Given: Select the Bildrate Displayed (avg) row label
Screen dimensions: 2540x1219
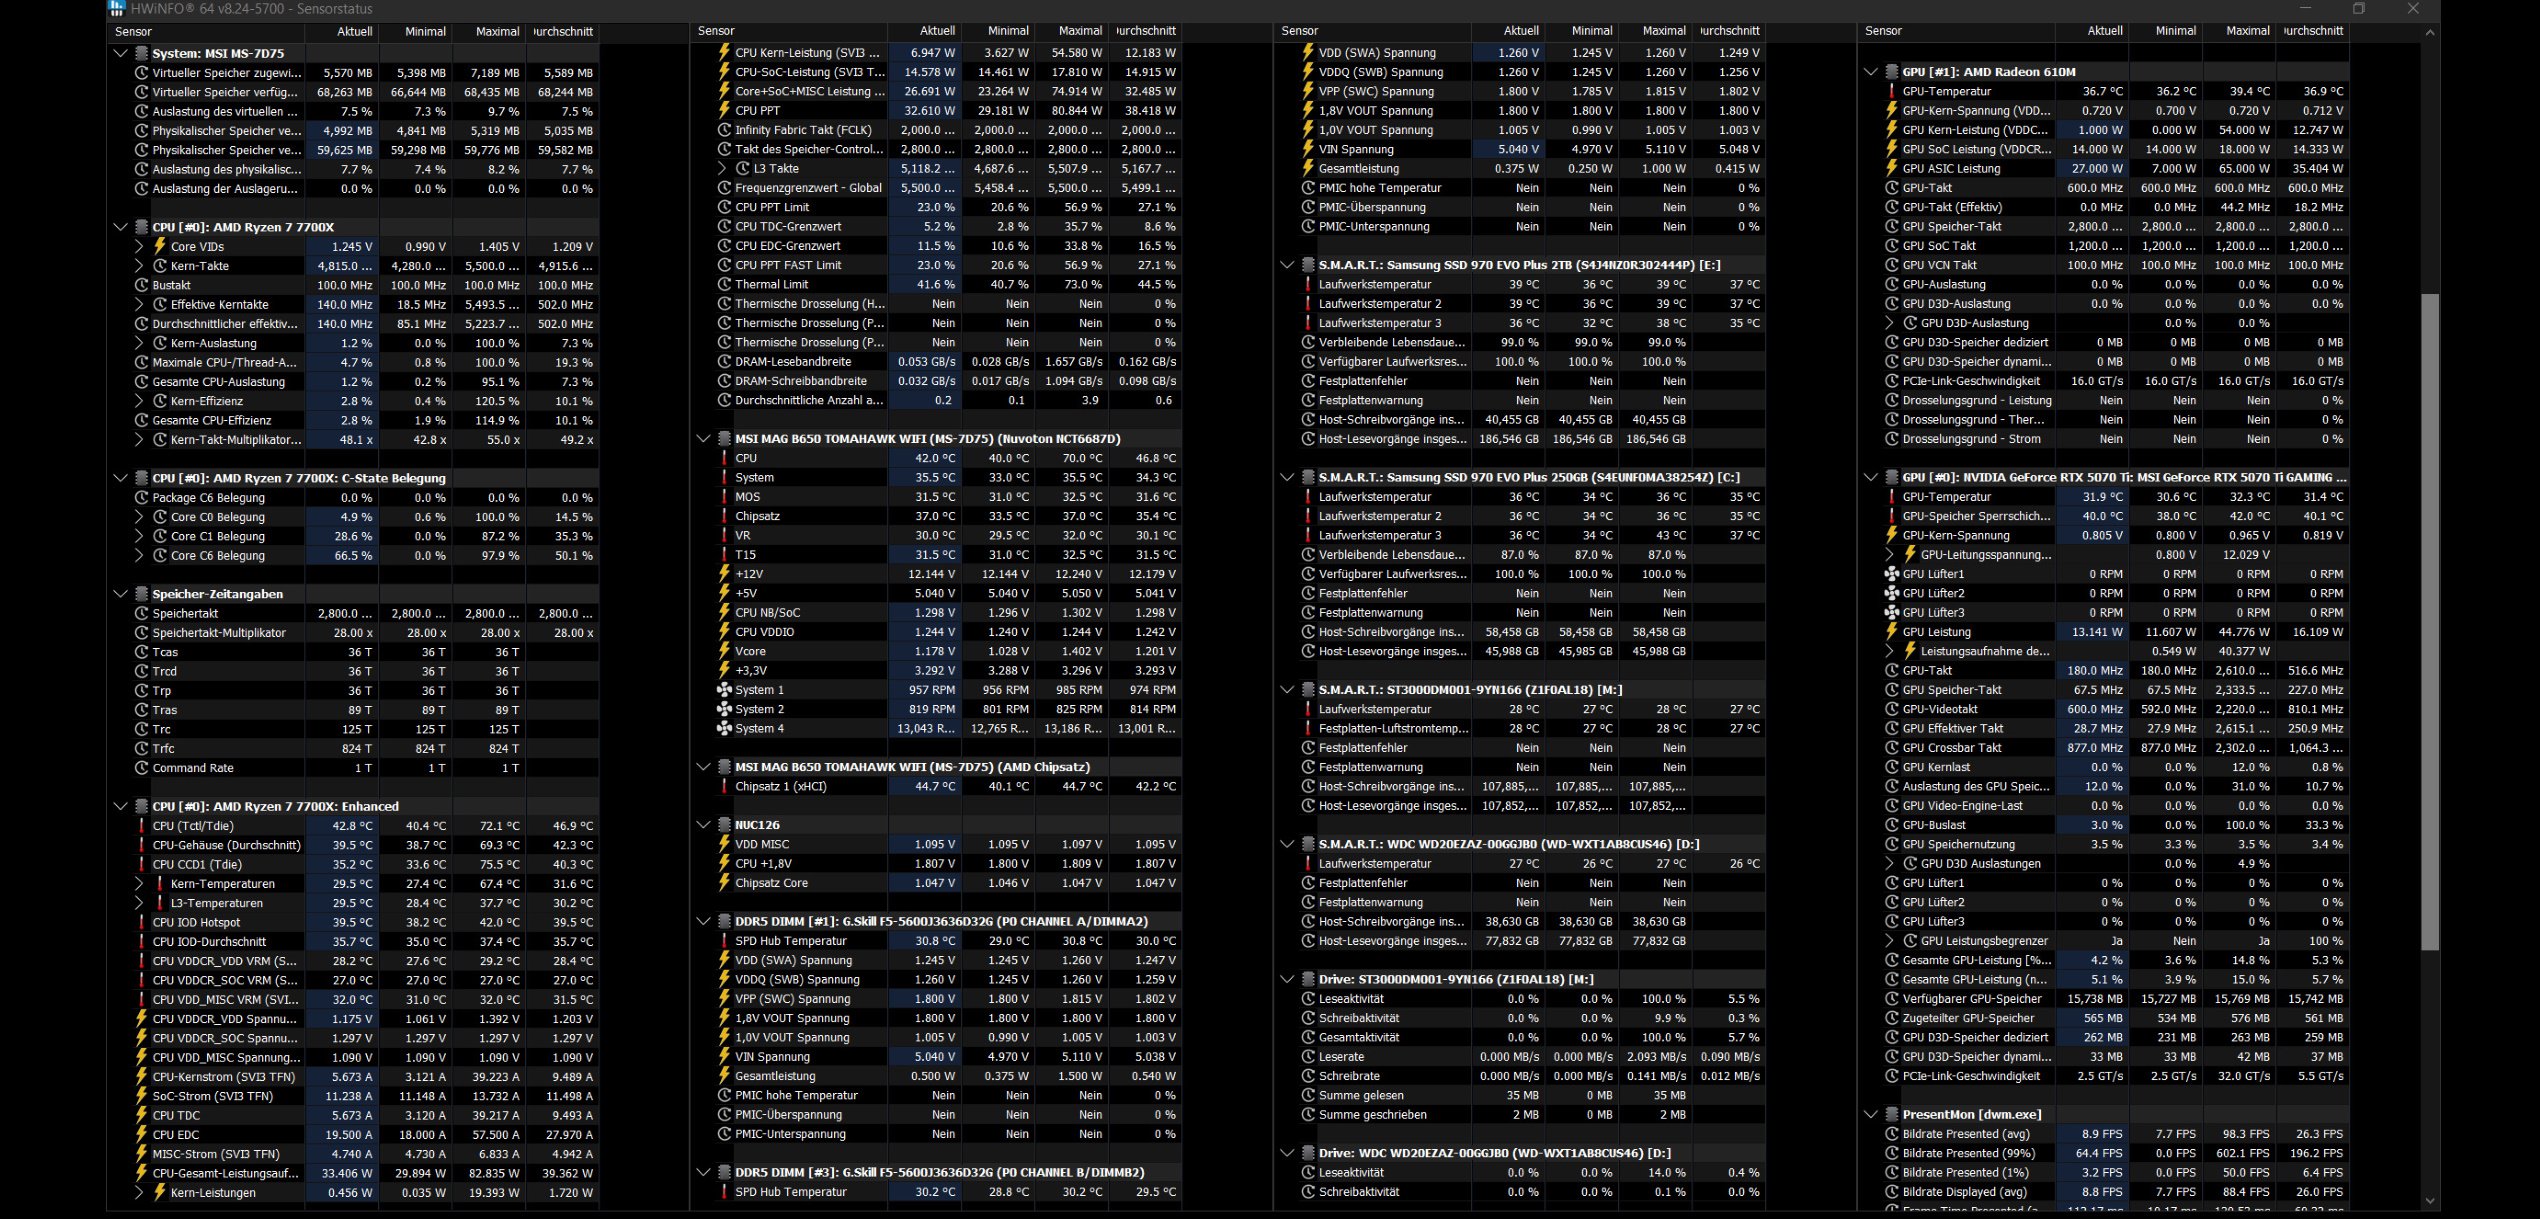Looking at the screenshot, I should [x=1965, y=1192].
